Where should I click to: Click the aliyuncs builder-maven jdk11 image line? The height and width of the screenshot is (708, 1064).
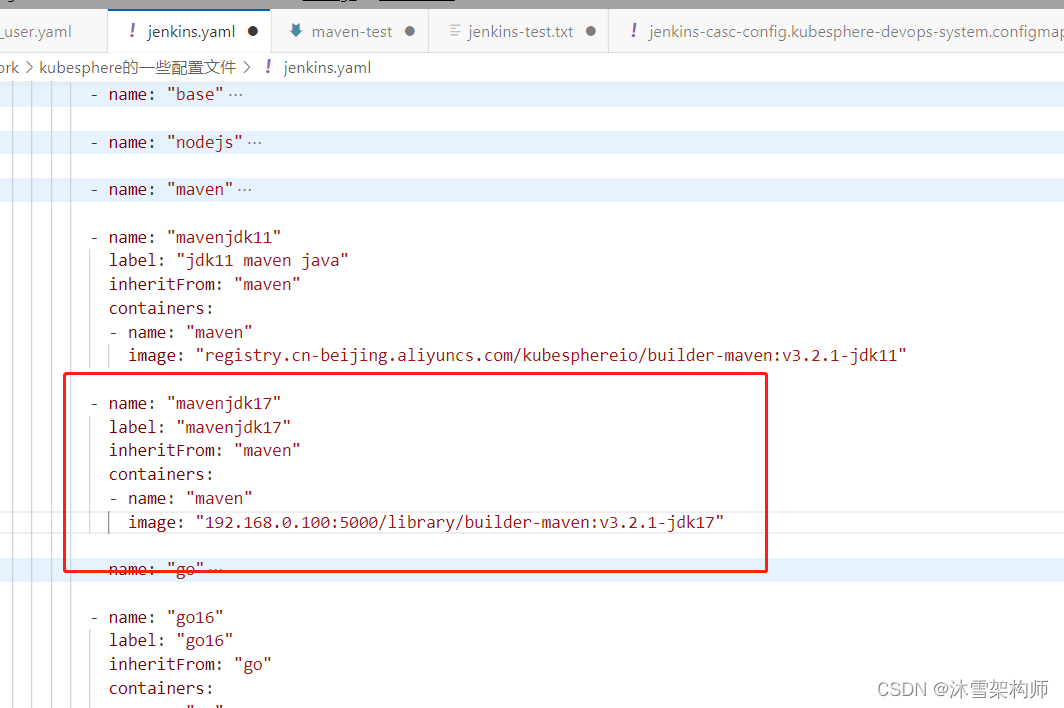coord(517,356)
